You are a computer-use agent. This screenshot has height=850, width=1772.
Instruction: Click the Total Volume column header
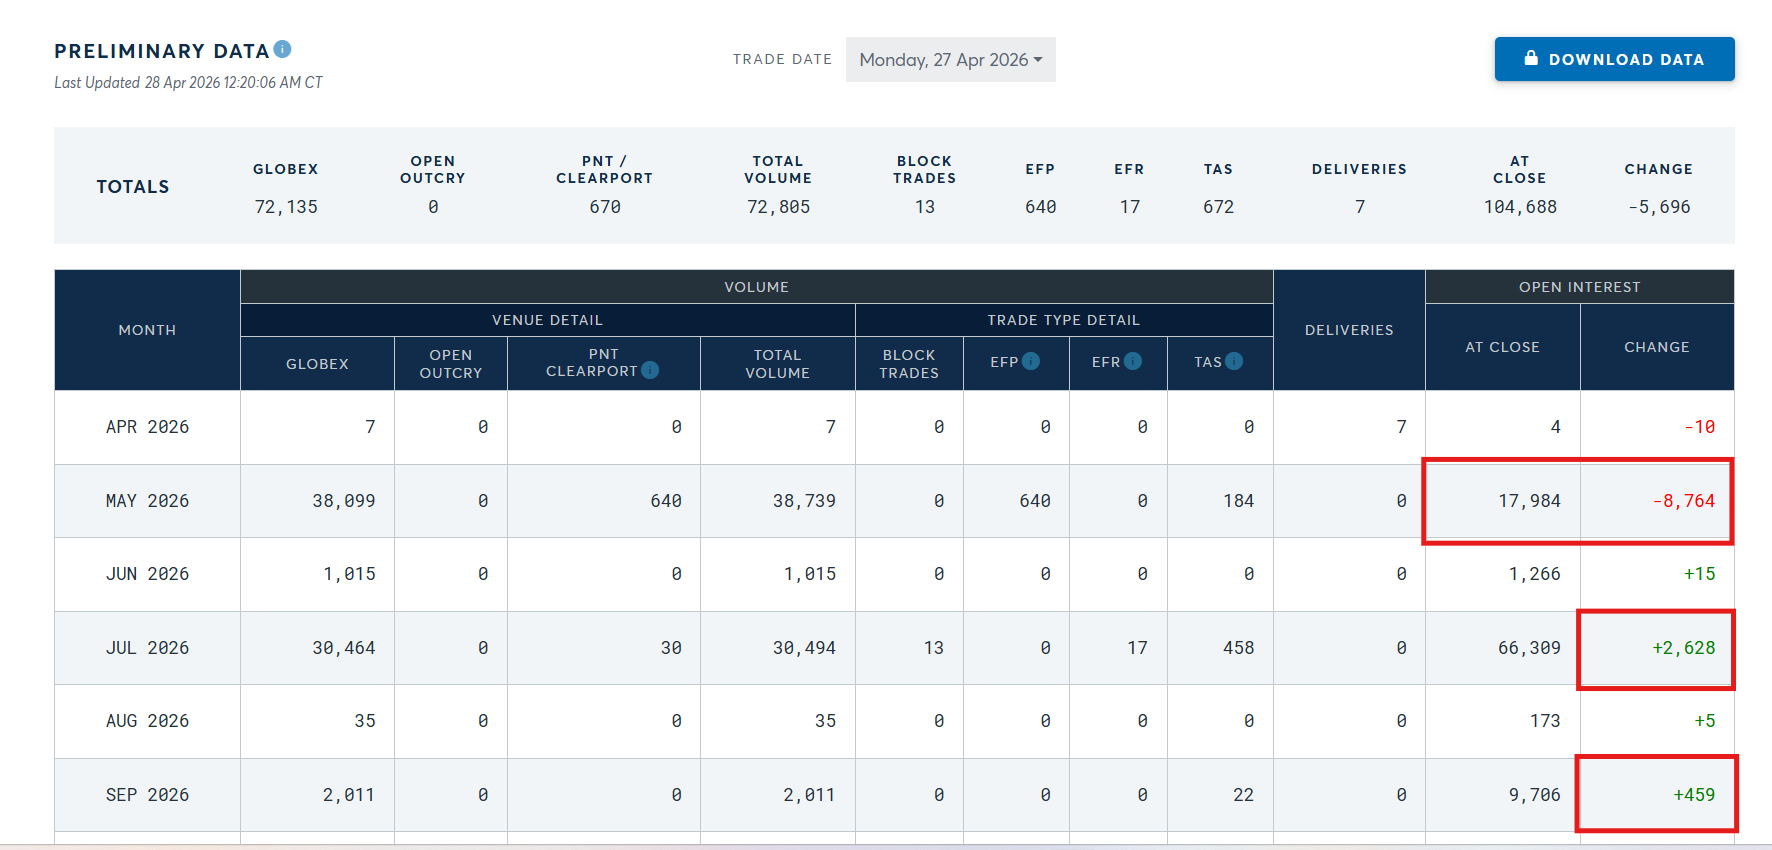click(x=777, y=364)
